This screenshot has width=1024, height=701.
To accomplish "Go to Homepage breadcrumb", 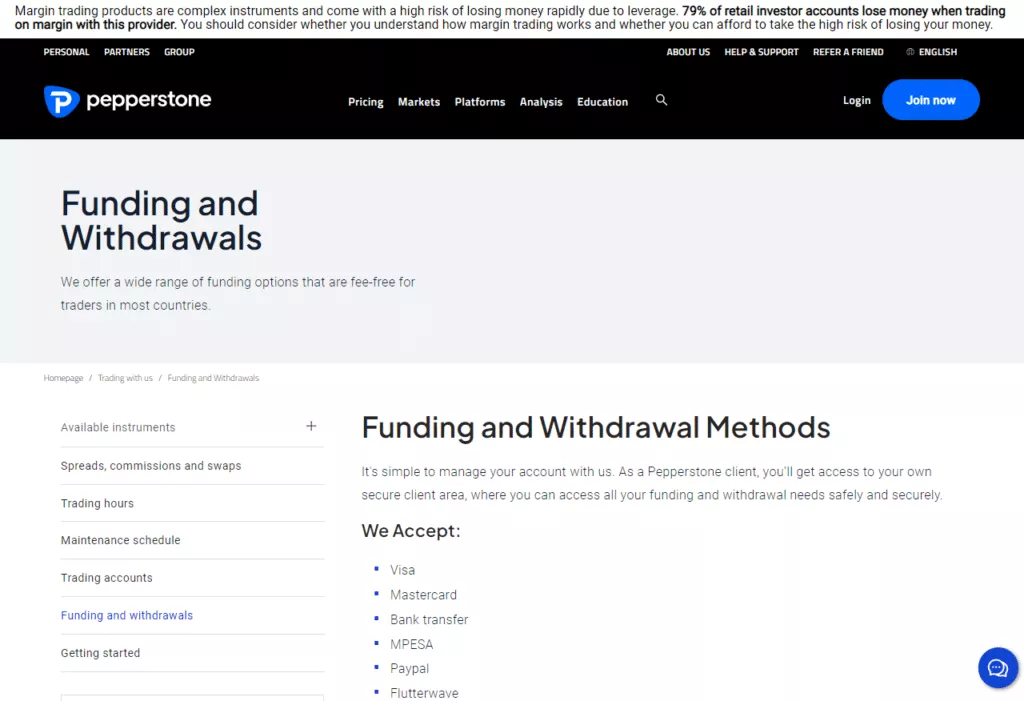I will coord(63,378).
